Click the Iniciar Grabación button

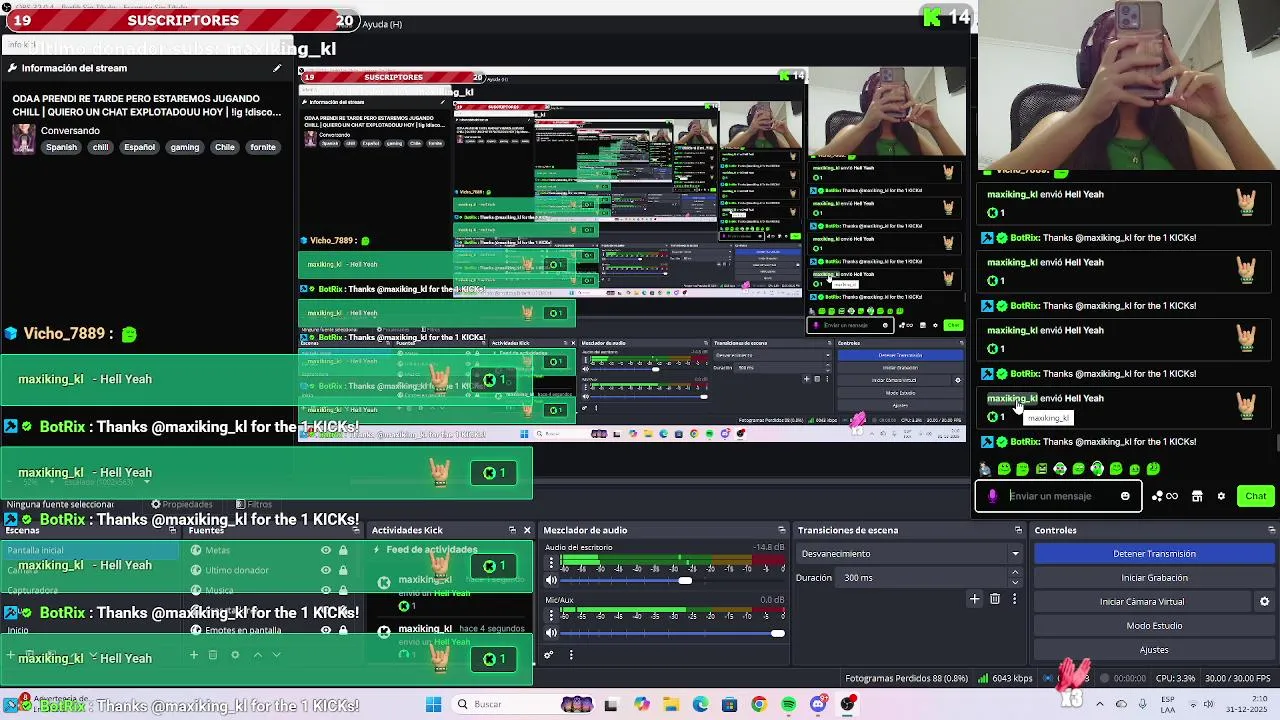[x=1154, y=578]
